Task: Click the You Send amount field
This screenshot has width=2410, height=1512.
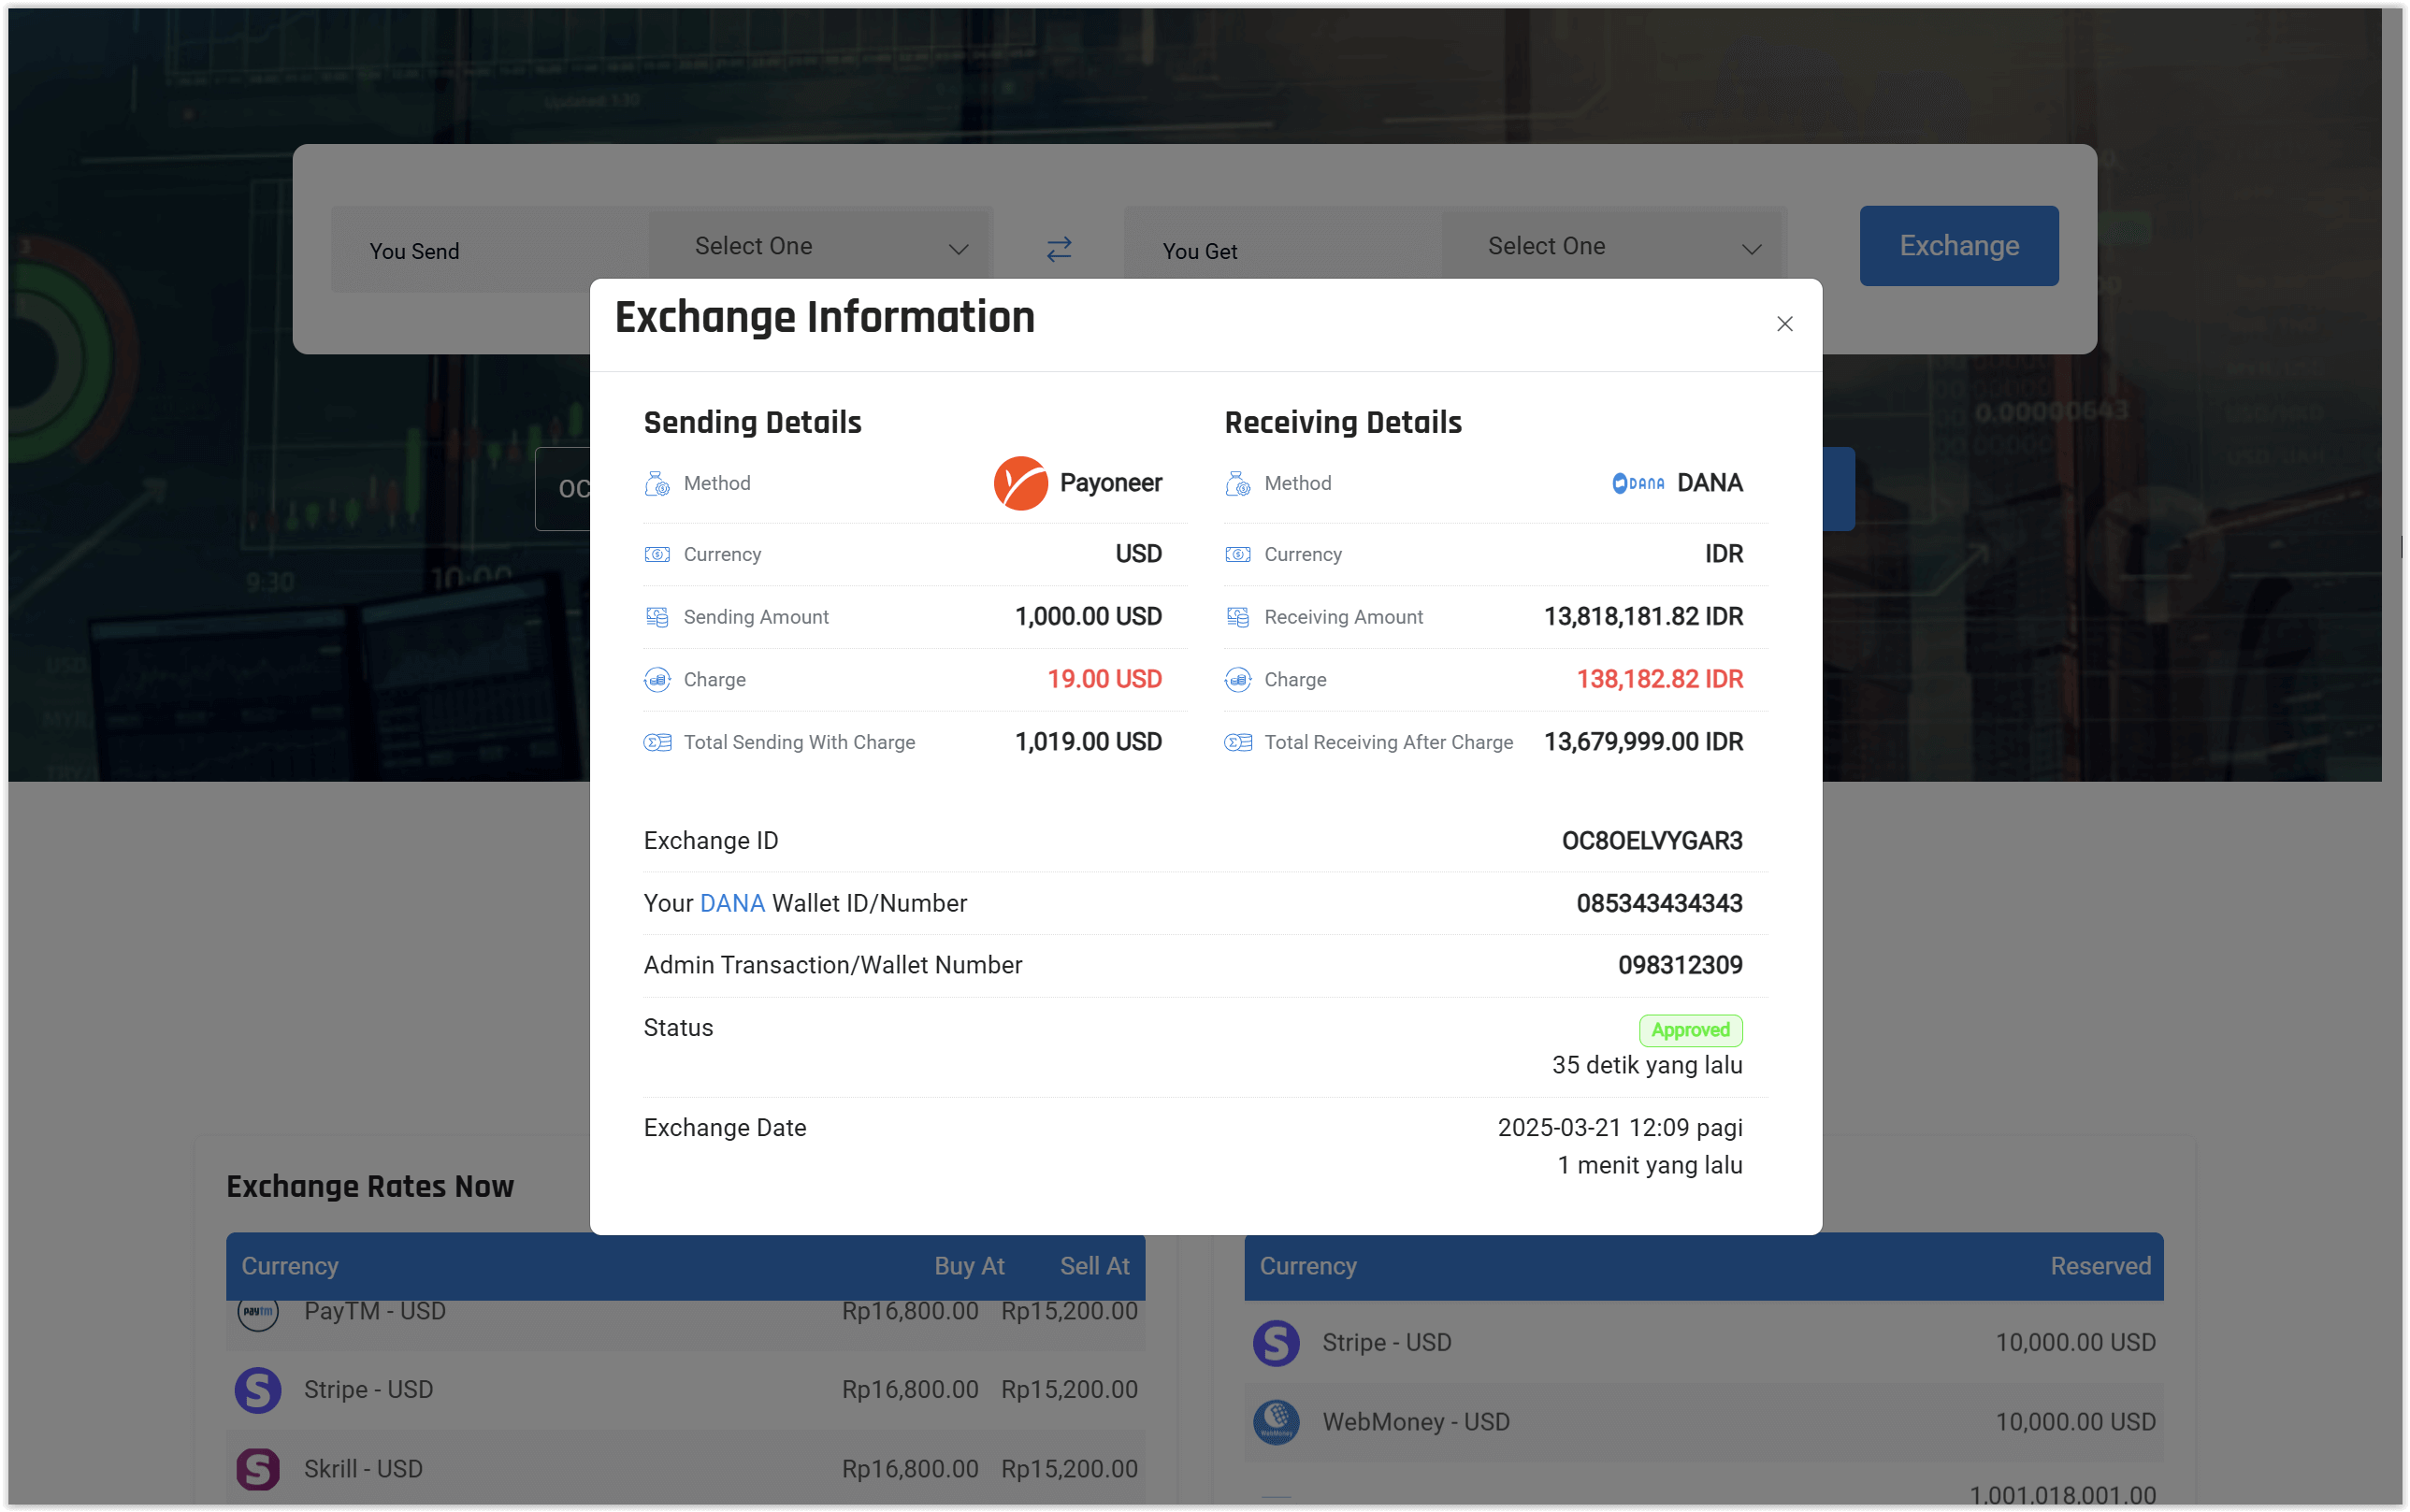Action: point(490,251)
